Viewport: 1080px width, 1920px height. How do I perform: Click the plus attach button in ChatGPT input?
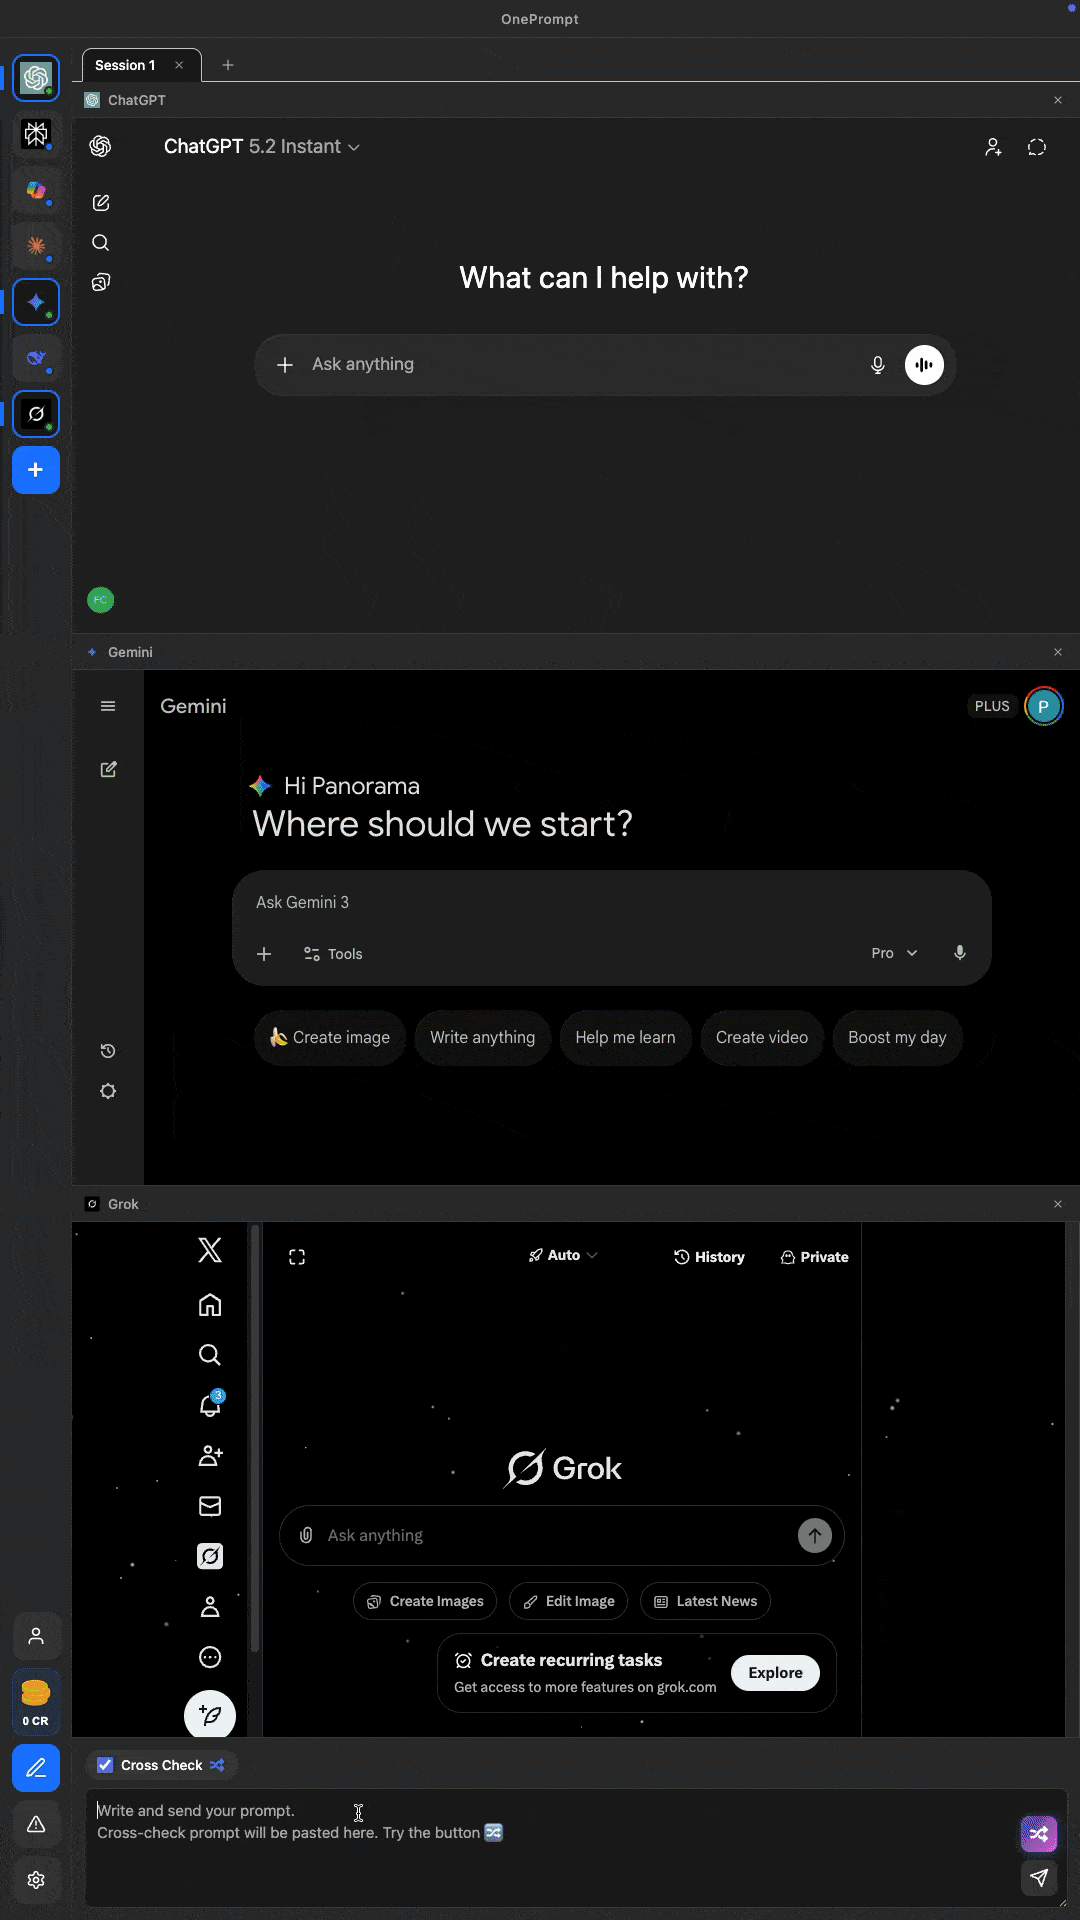point(285,365)
